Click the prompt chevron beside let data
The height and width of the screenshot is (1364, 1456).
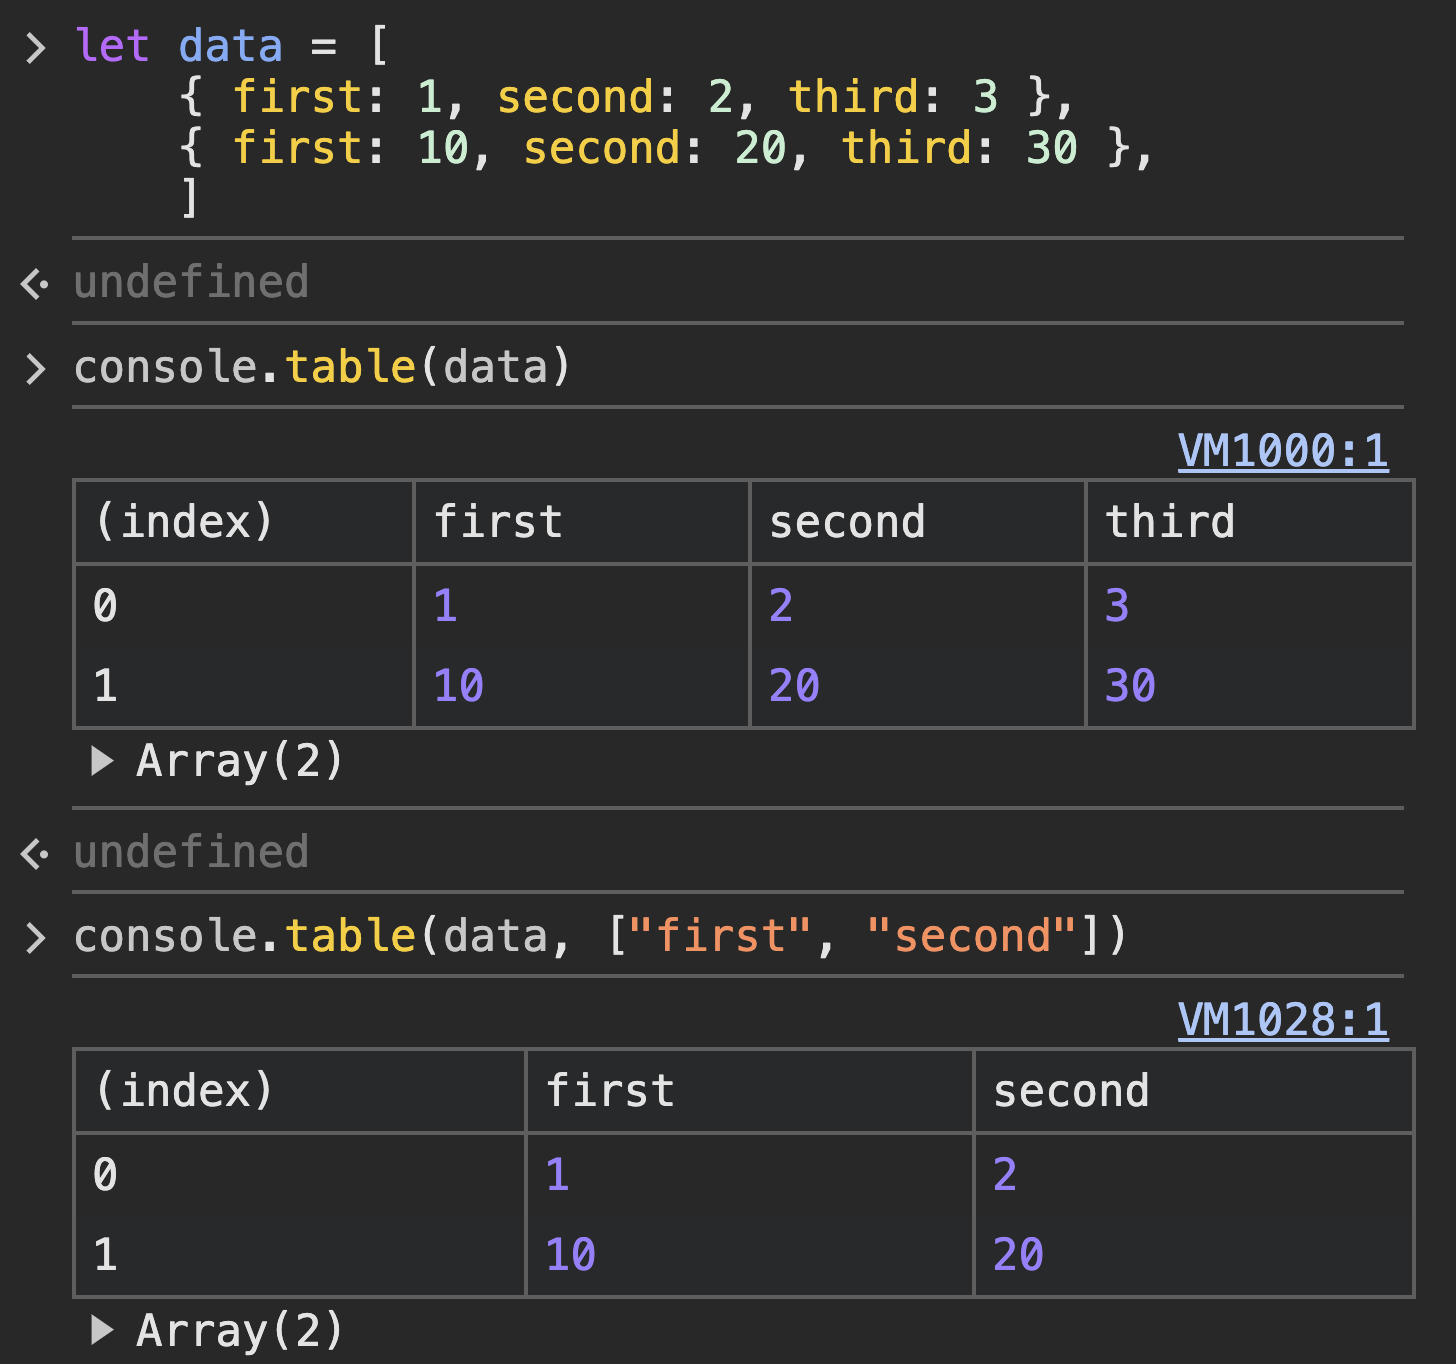[x=36, y=48]
